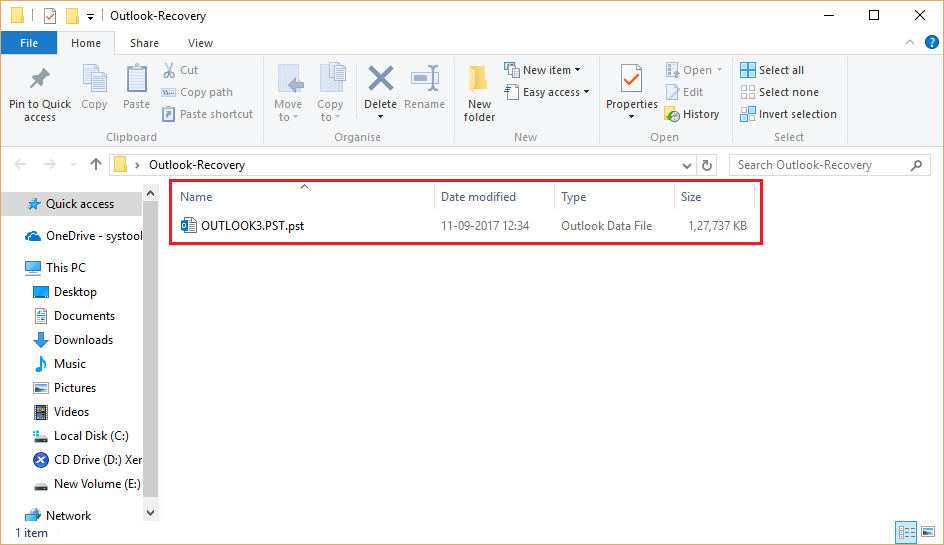Open the Copy to menu
Image resolution: width=944 pixels, height=545 pixels.
(330, 93)
